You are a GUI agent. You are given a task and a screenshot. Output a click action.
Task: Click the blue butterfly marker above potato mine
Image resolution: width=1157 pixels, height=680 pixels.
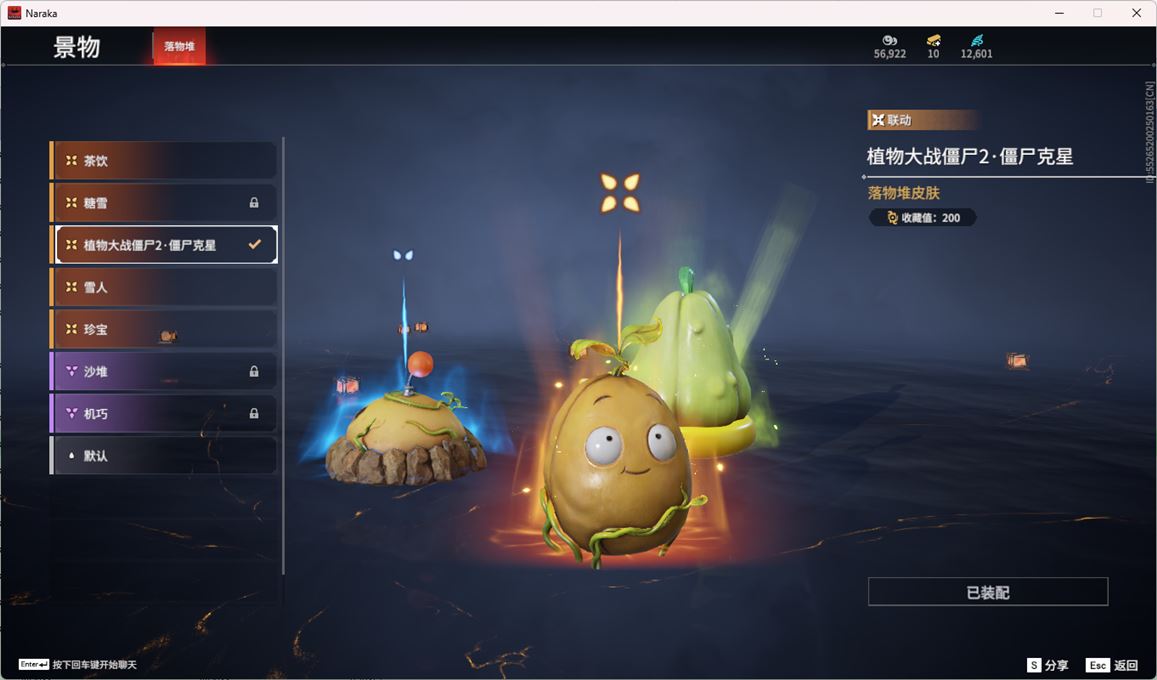click(403, 255)
